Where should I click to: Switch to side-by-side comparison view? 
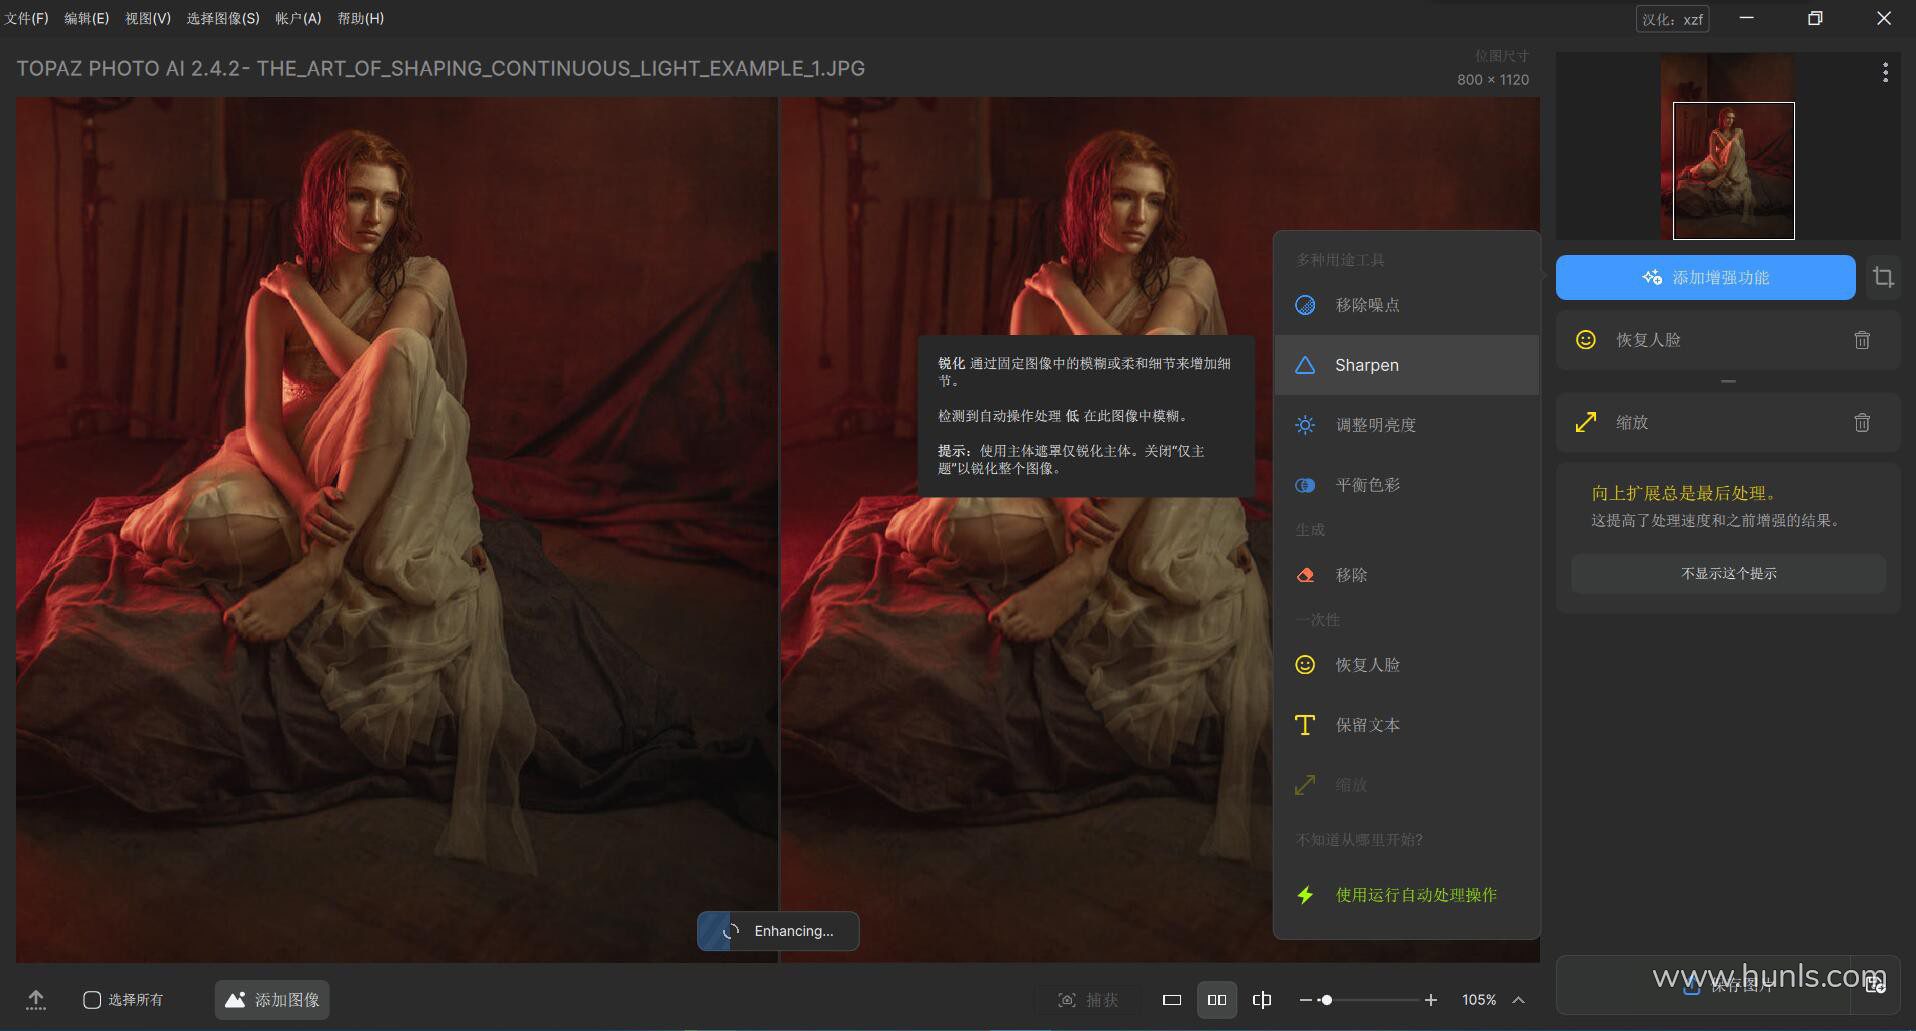[x=1217, y=999]
